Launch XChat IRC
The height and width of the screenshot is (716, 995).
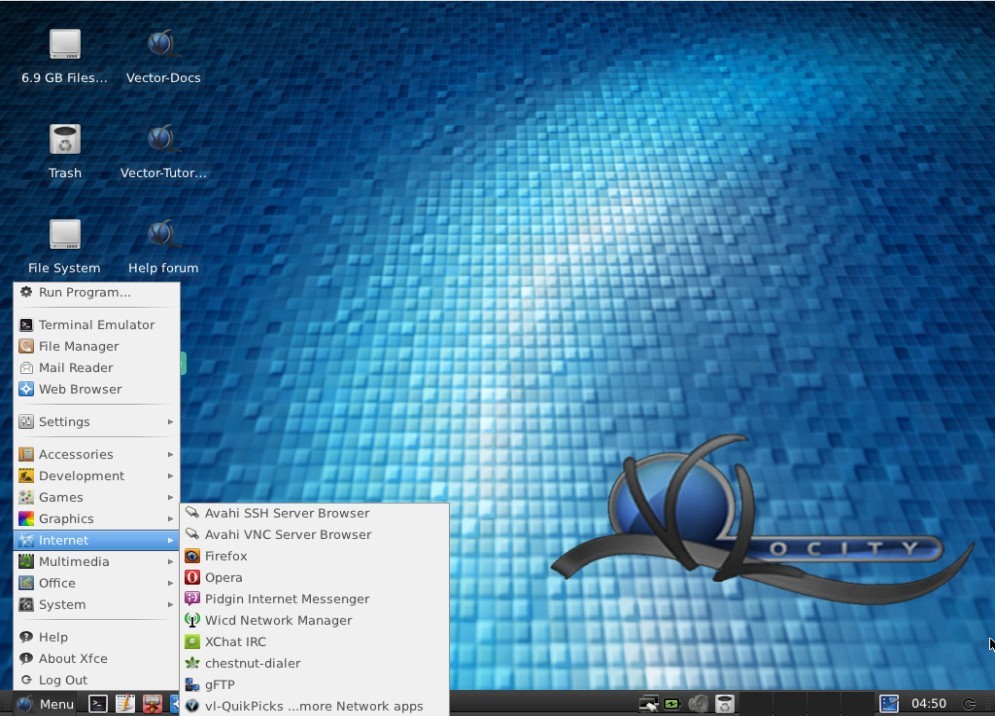(x=315, y=642)
